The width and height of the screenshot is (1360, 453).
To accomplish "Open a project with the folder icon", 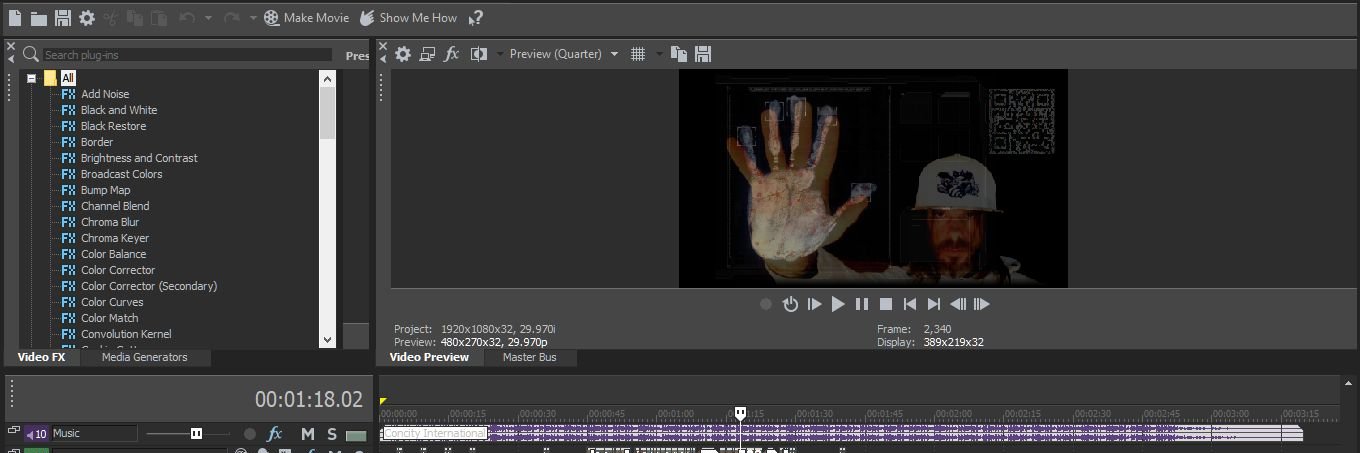I will click(39, 18).
